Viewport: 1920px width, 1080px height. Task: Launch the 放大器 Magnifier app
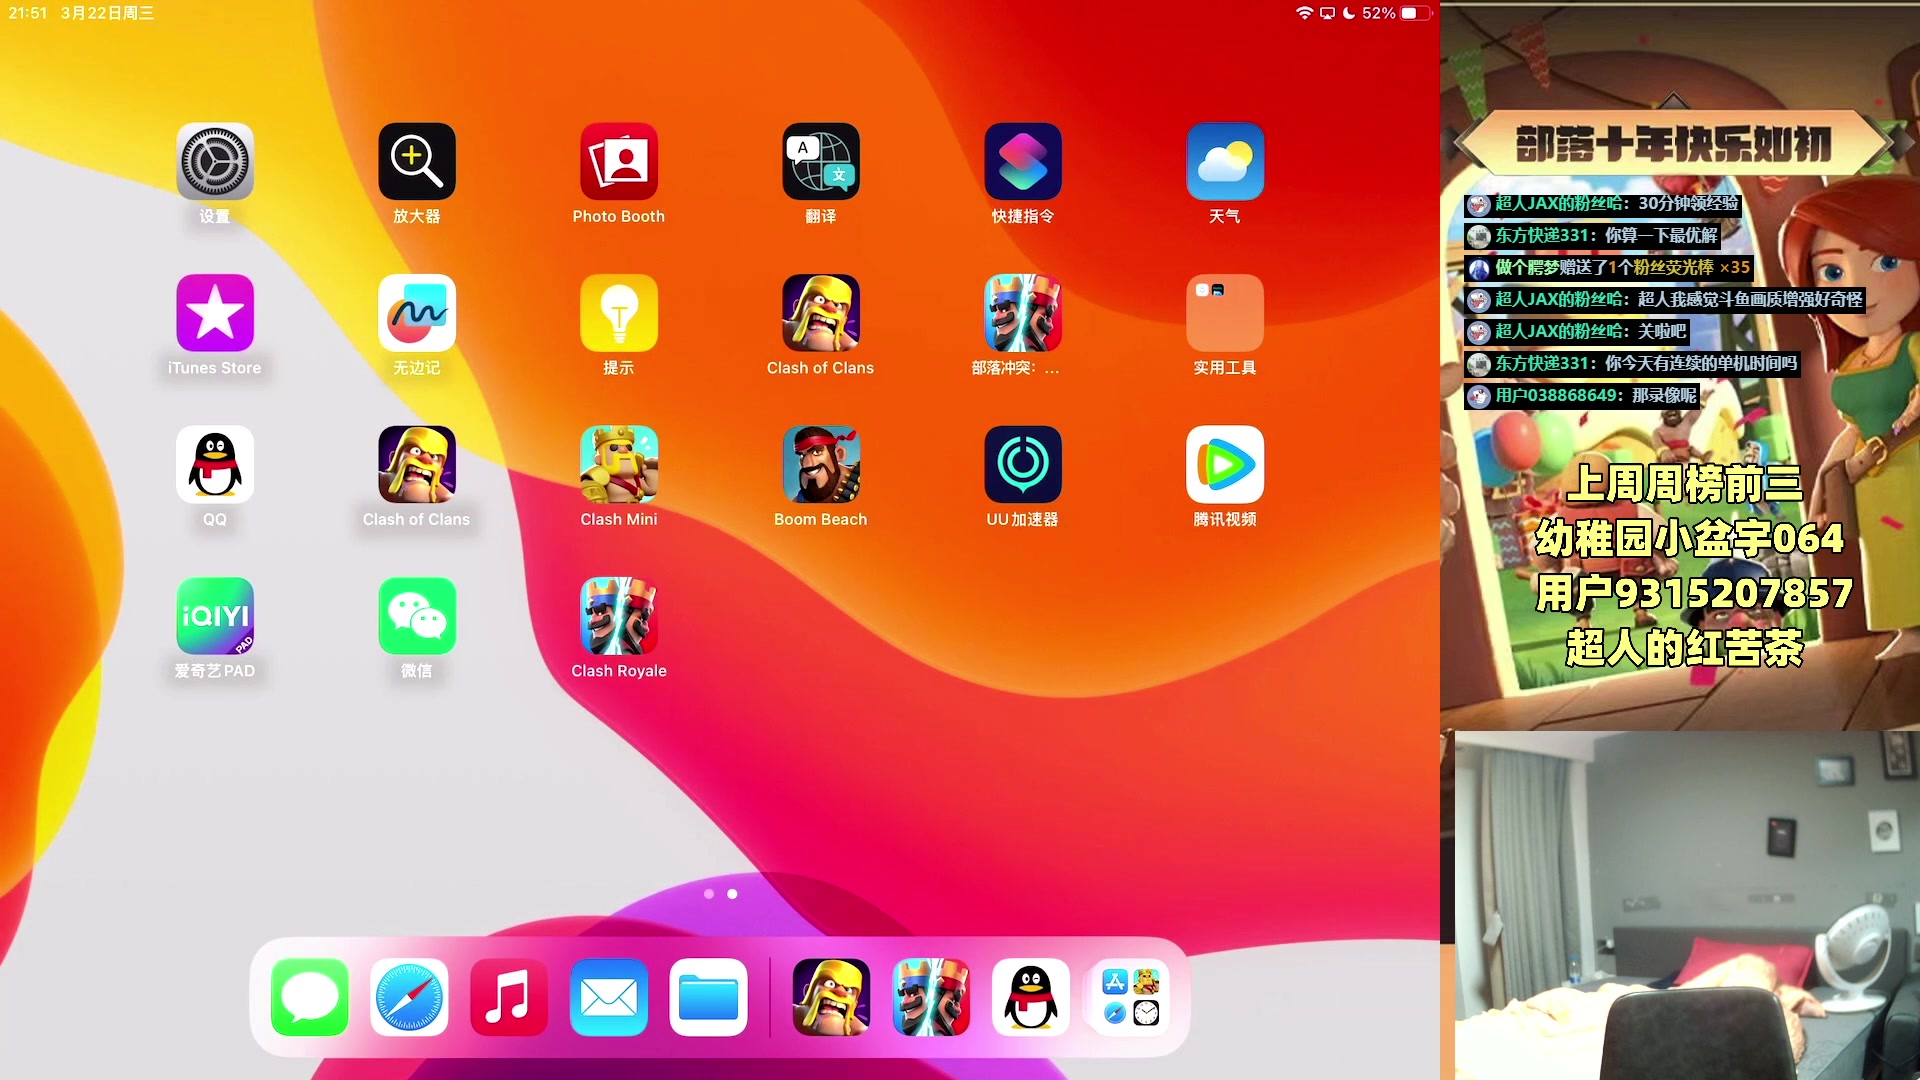(x=417, y=162)
